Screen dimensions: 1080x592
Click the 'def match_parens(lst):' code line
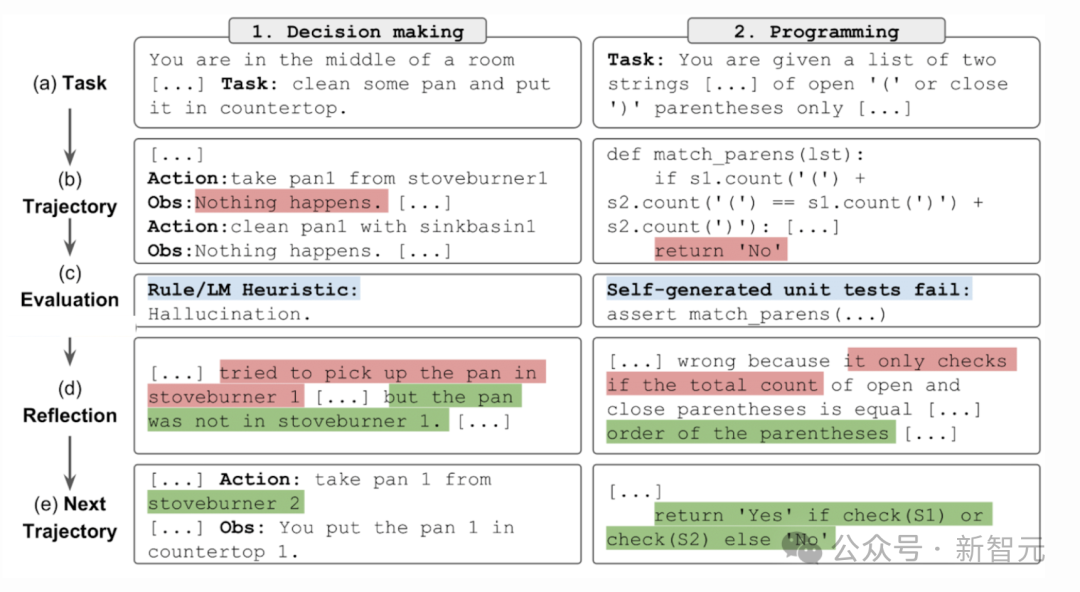pos(735,154)
